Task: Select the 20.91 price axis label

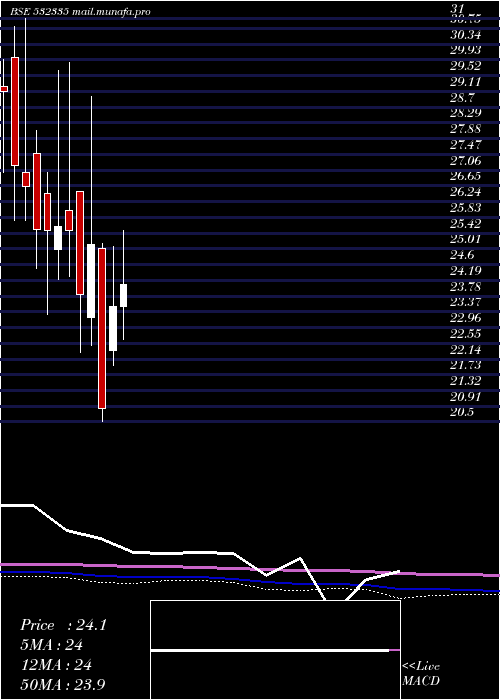Action: tap(465, 397)
